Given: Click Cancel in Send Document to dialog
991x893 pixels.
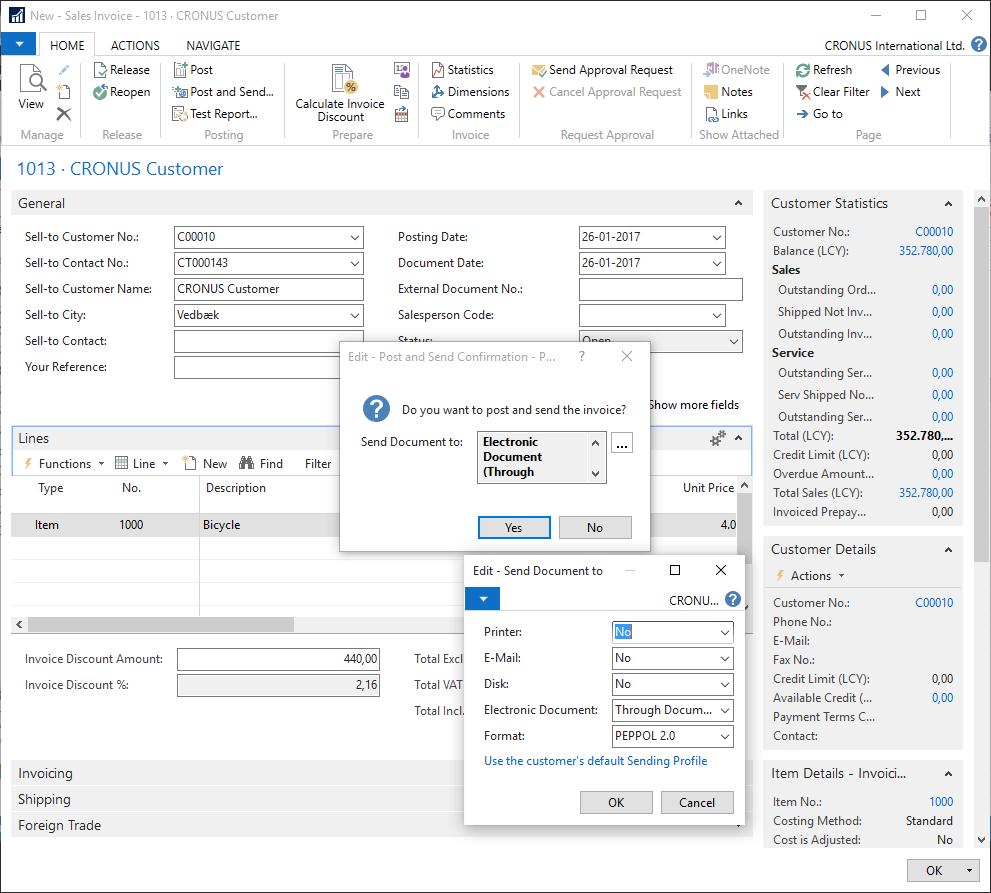Looking at the screenshot, I should tap(697, 803).
